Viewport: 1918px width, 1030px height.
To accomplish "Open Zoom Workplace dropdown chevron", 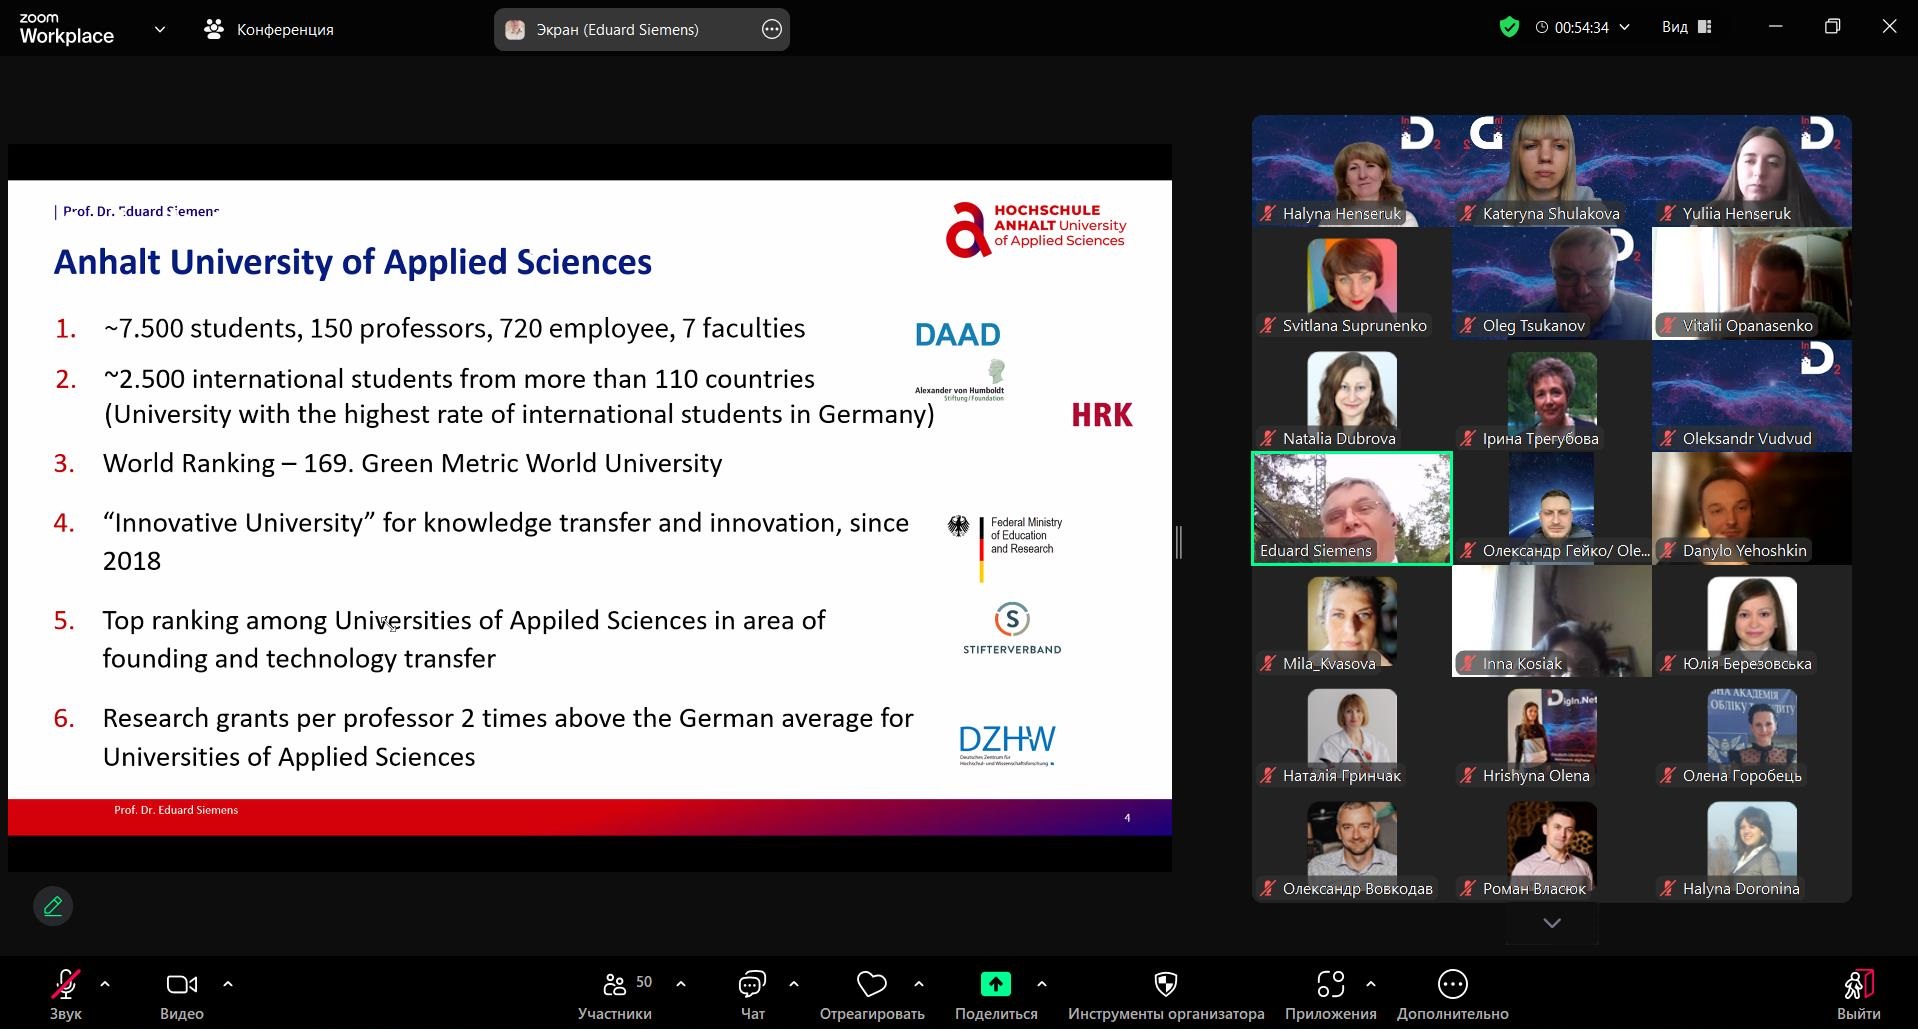I will pos(160,29).
